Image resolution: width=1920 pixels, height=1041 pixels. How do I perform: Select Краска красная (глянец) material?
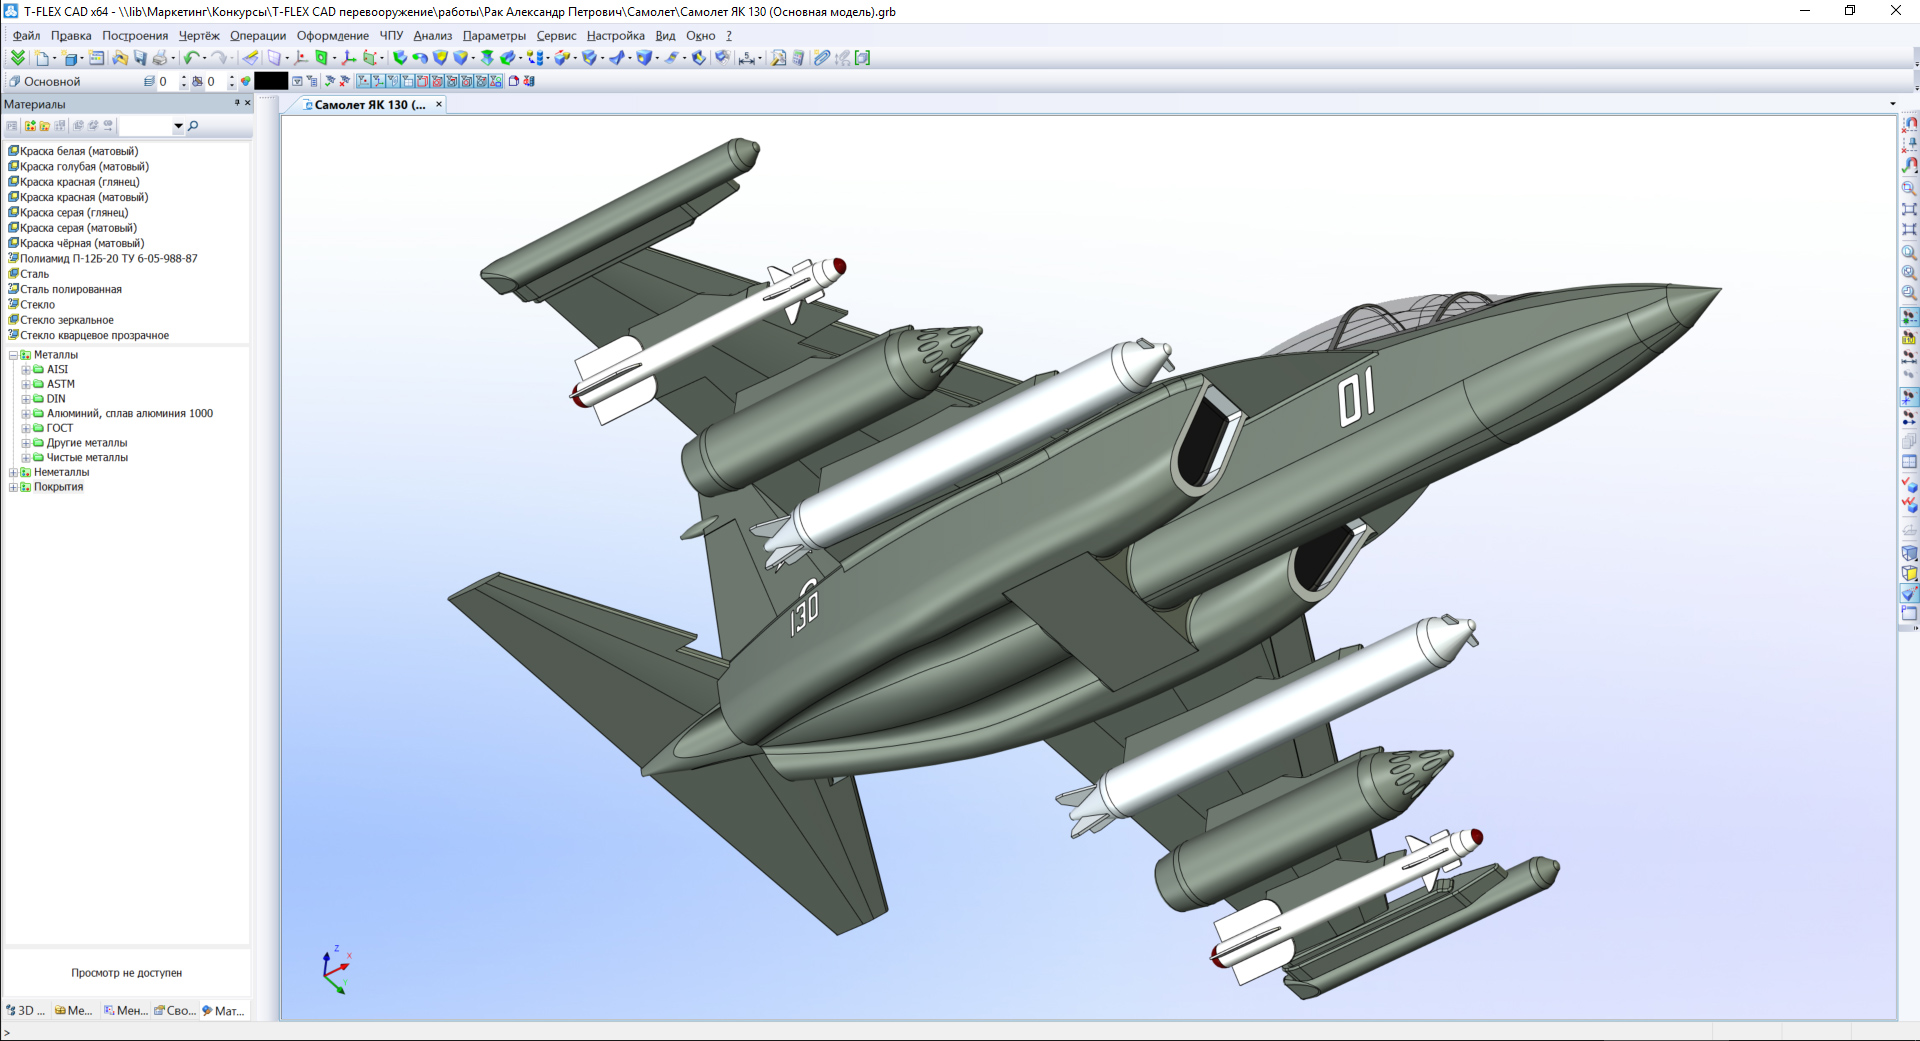[80, 182]
